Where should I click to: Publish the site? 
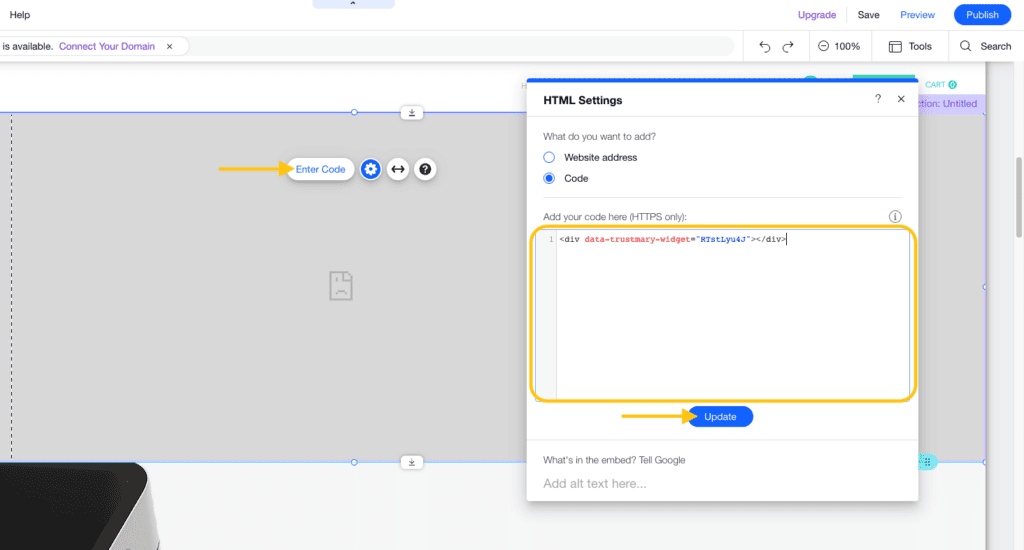pyautogui.click(x=982, y=14)
